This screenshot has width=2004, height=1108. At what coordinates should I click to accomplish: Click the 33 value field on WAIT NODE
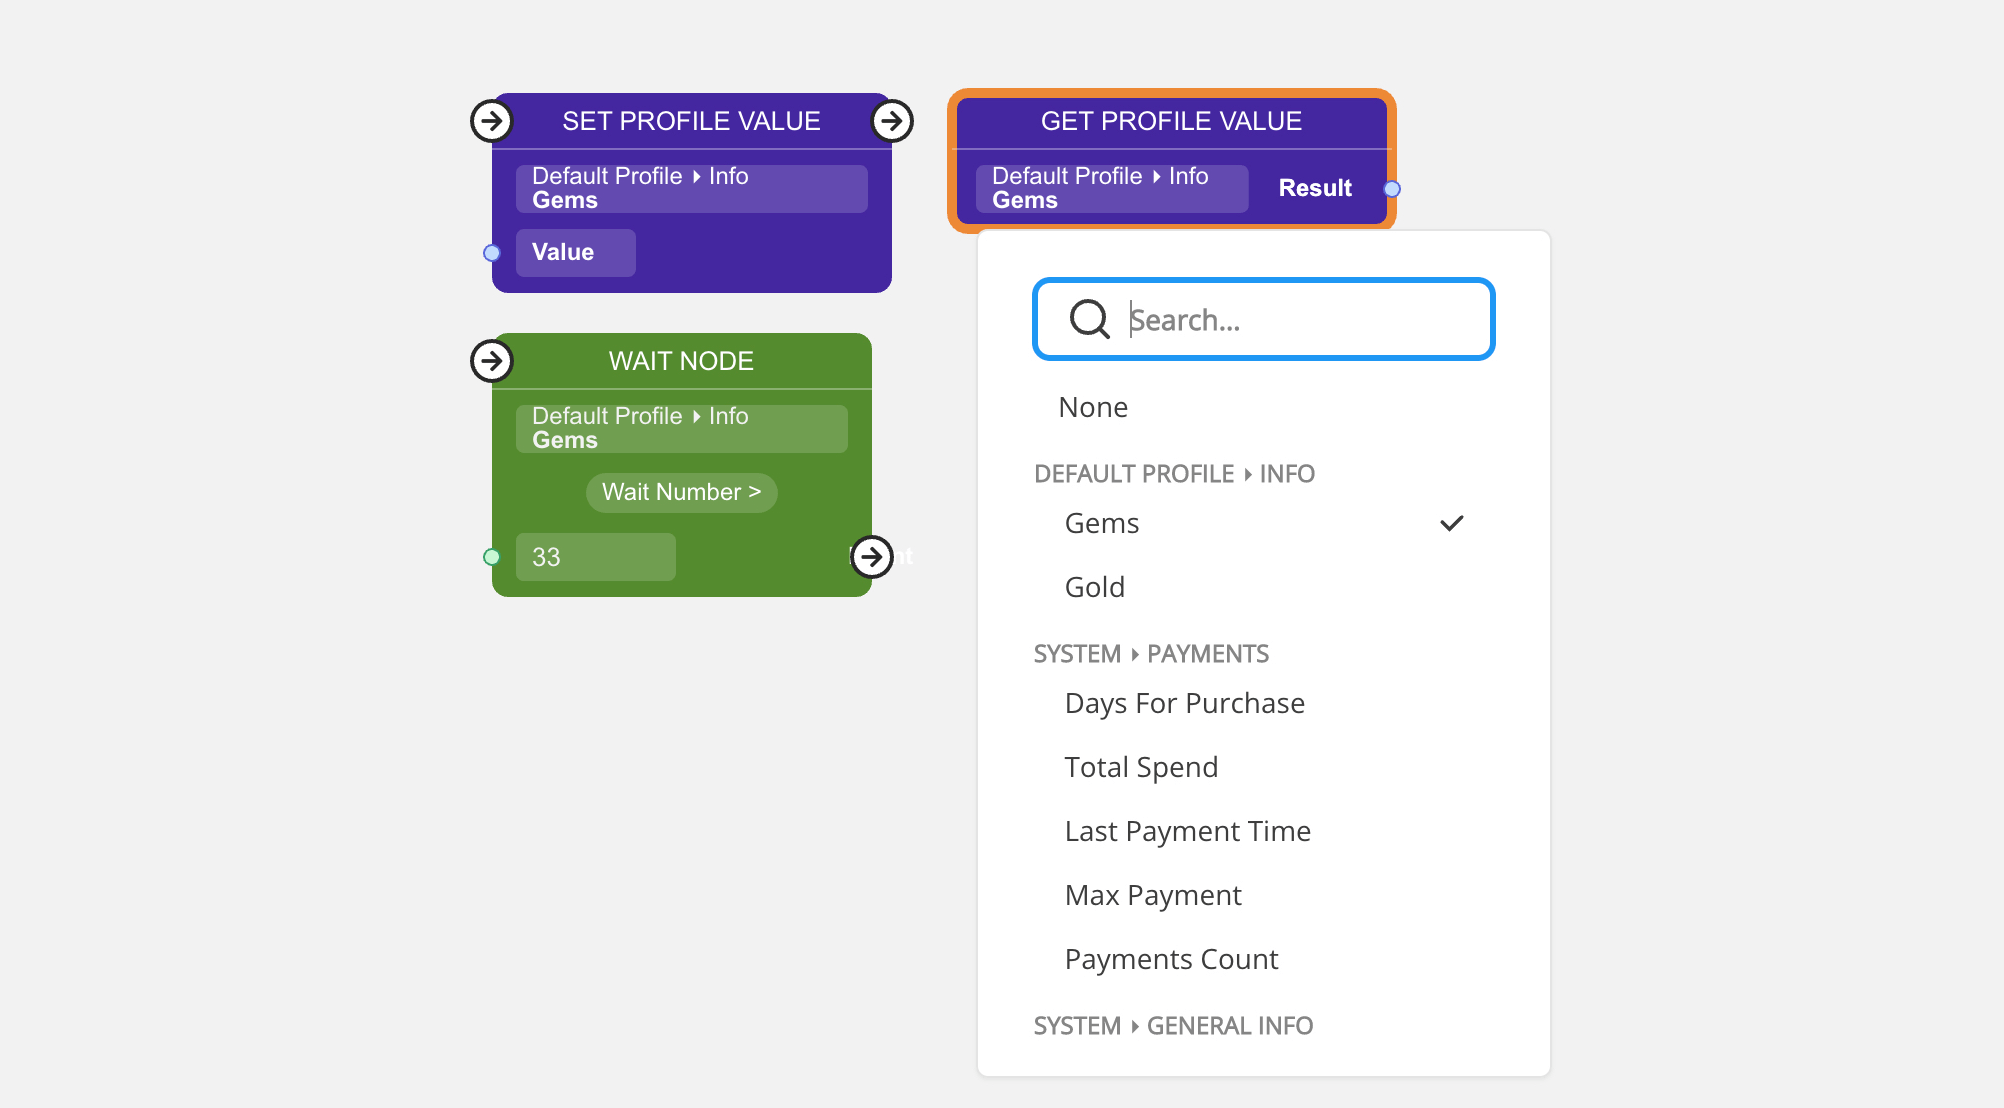[x=595, y=557]
